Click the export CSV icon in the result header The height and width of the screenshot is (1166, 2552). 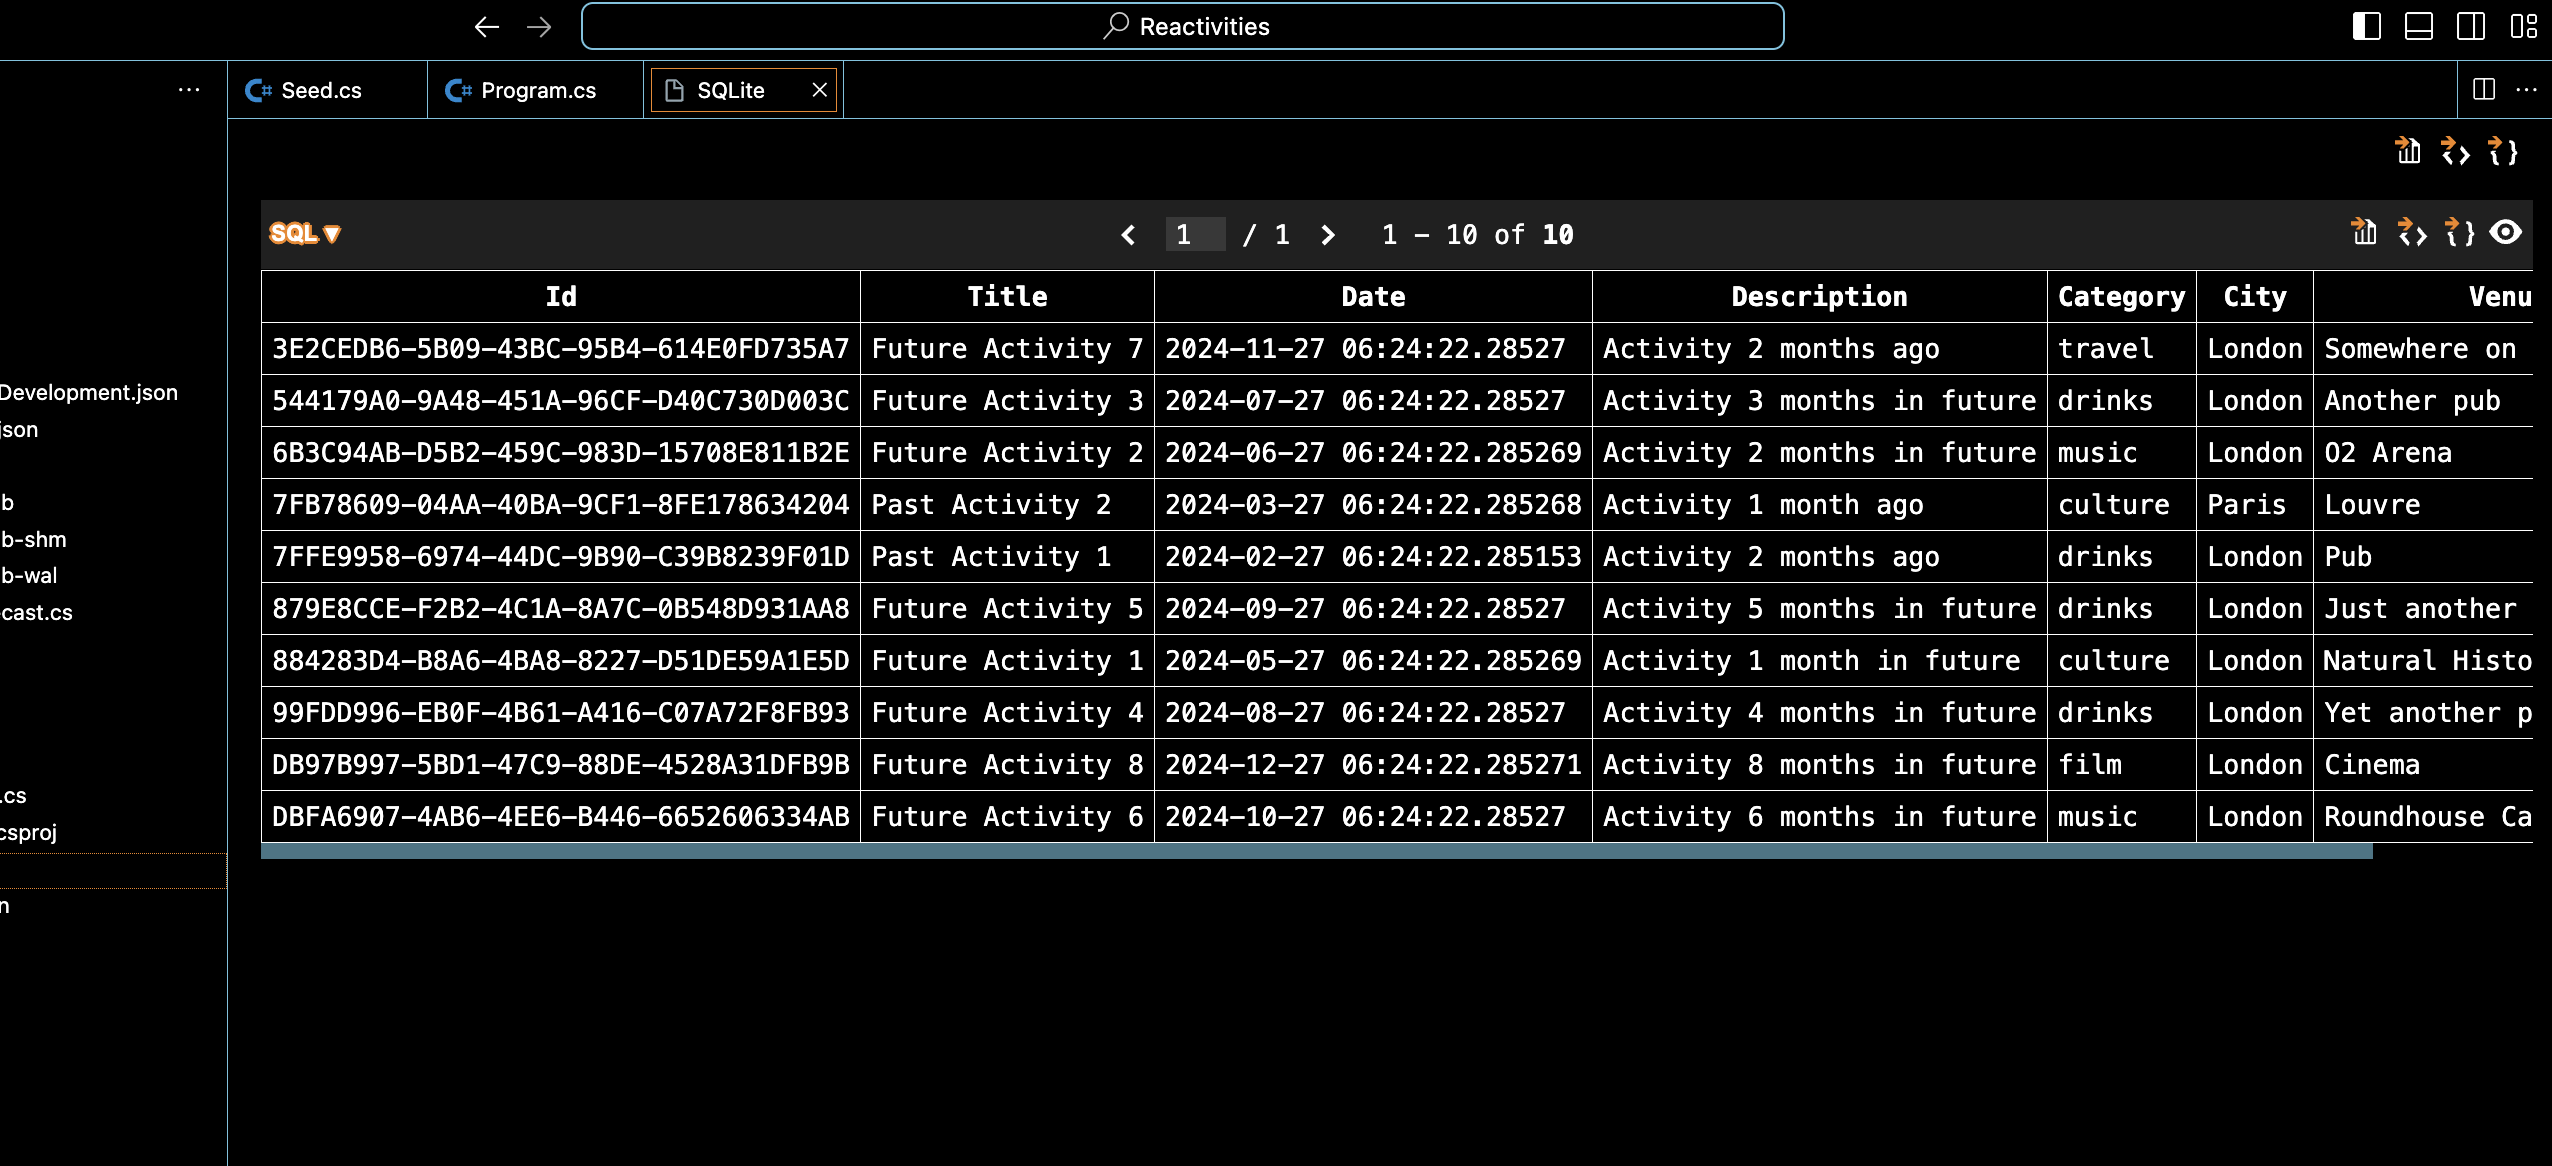[x=2364, y=233]
